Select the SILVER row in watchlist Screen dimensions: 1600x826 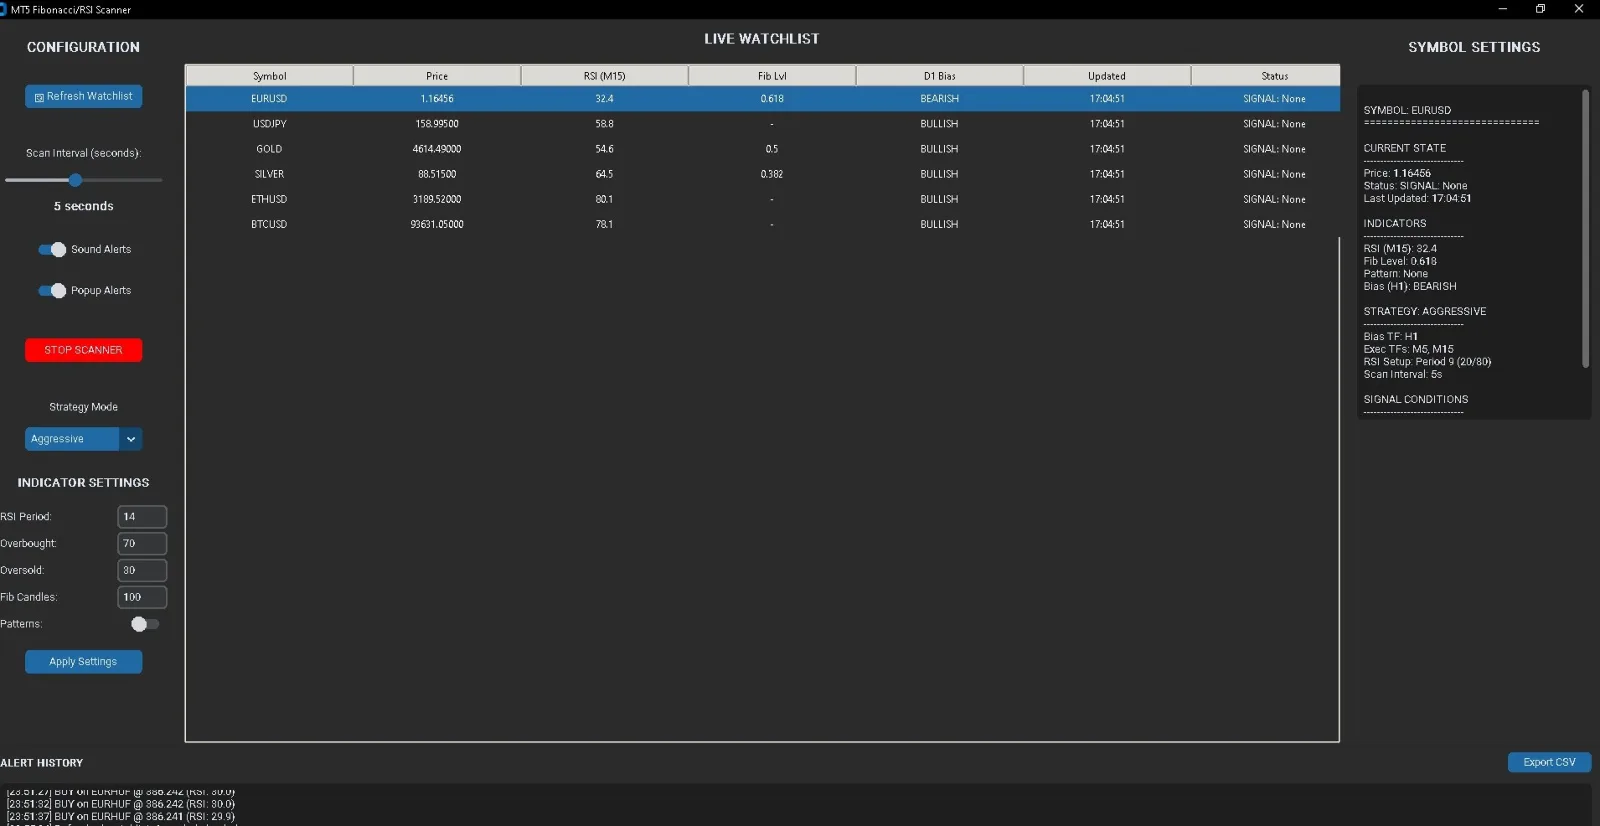click(x=762, y=174)
